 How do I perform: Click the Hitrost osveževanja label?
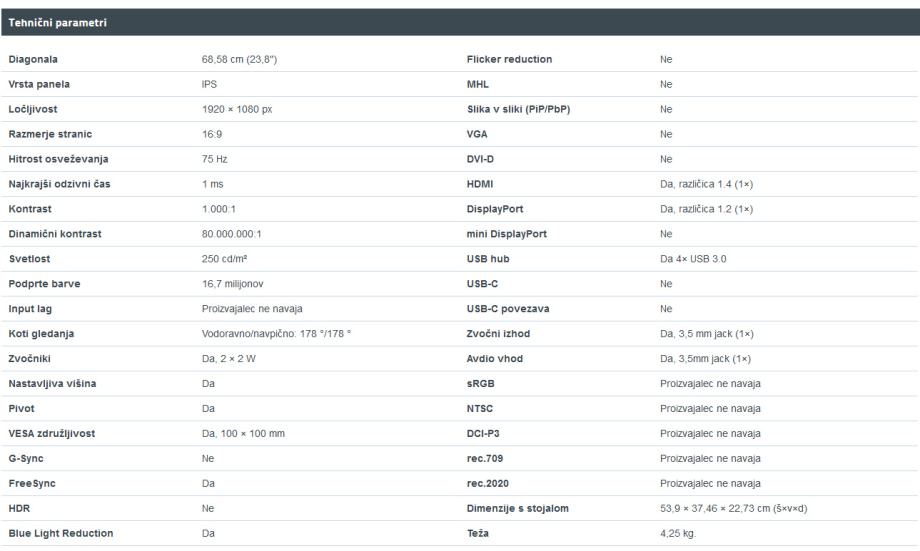click(x=58, y=159)
